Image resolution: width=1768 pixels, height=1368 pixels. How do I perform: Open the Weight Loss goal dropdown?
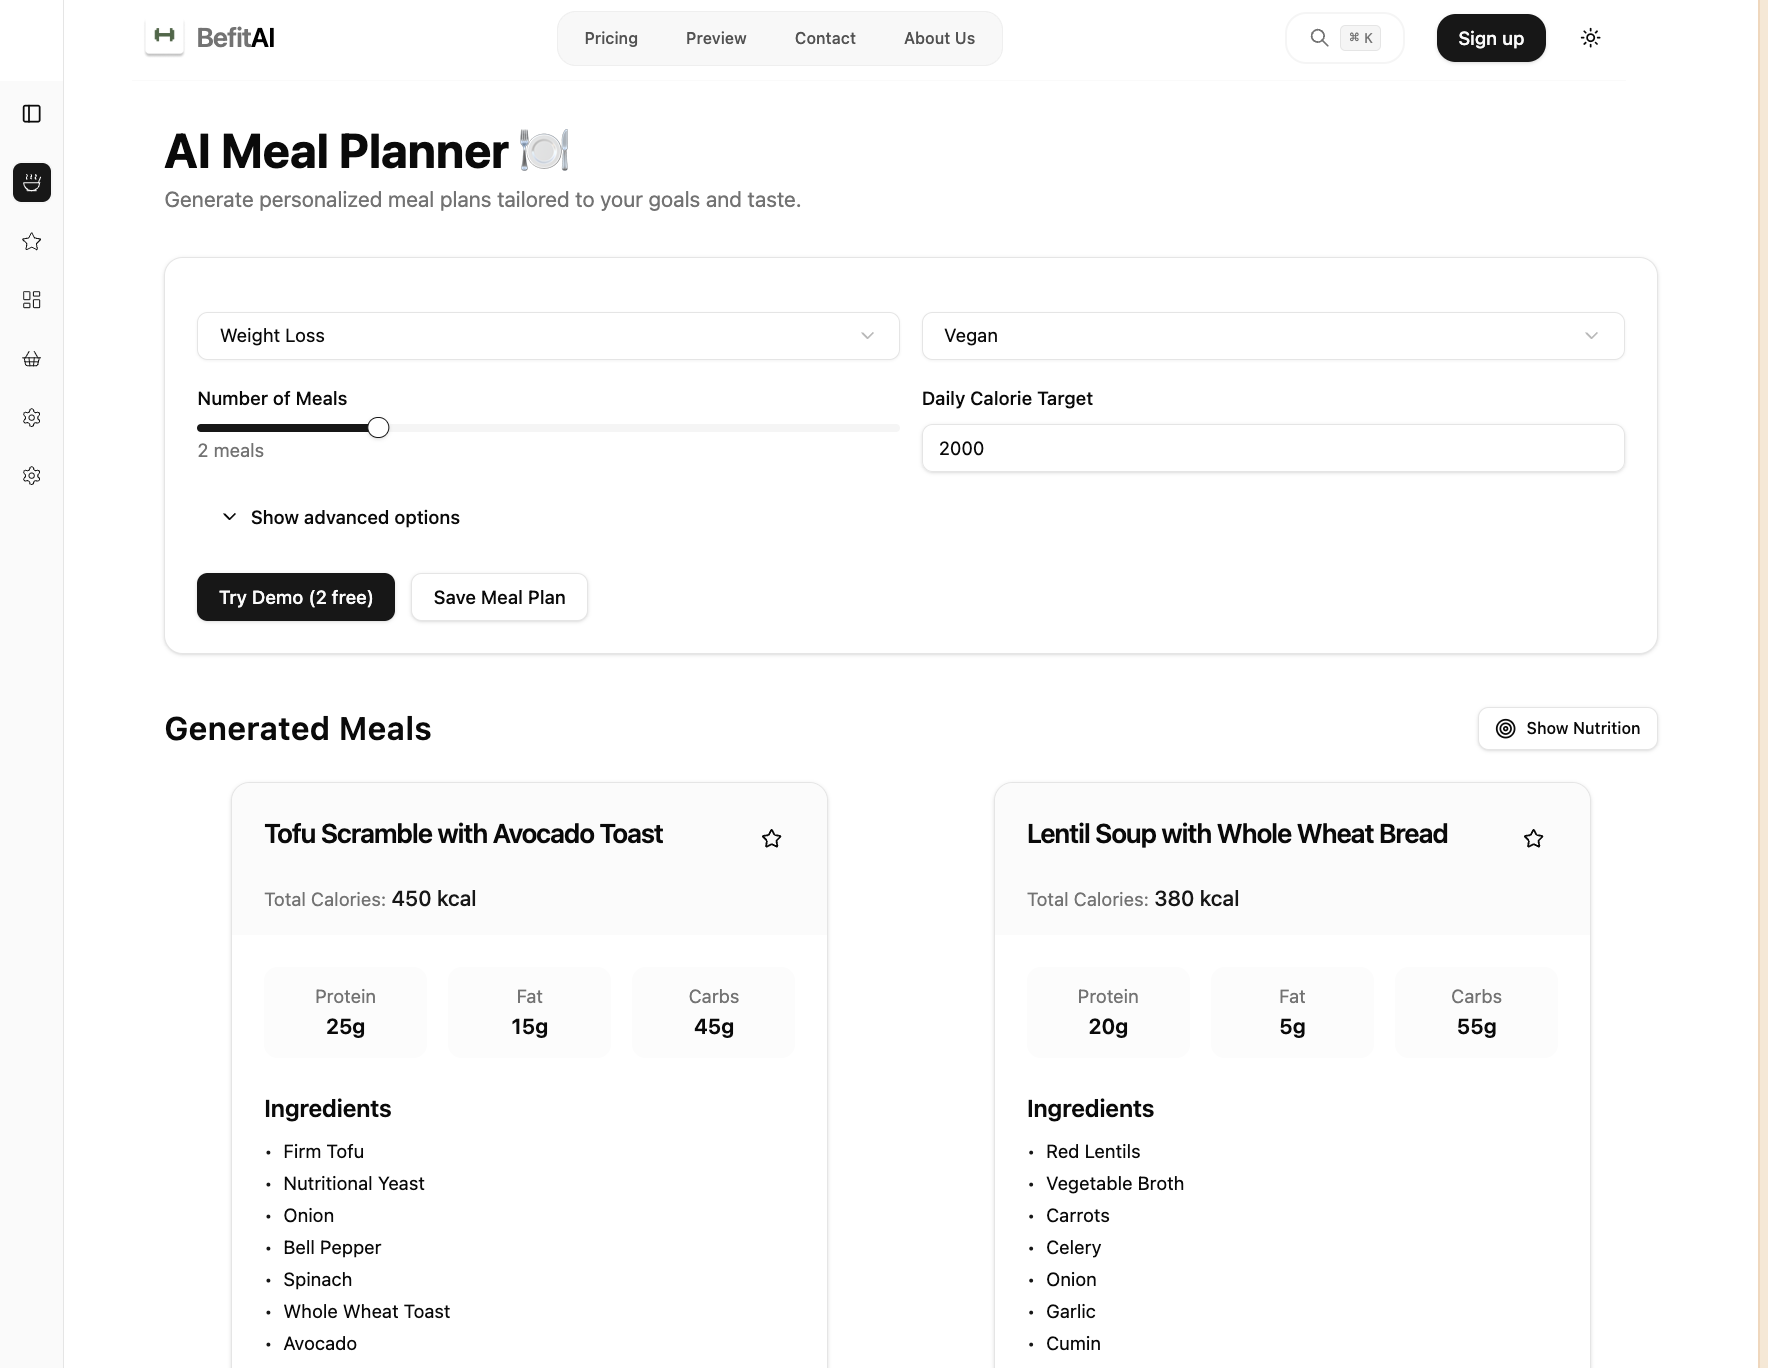pos(548,336)
